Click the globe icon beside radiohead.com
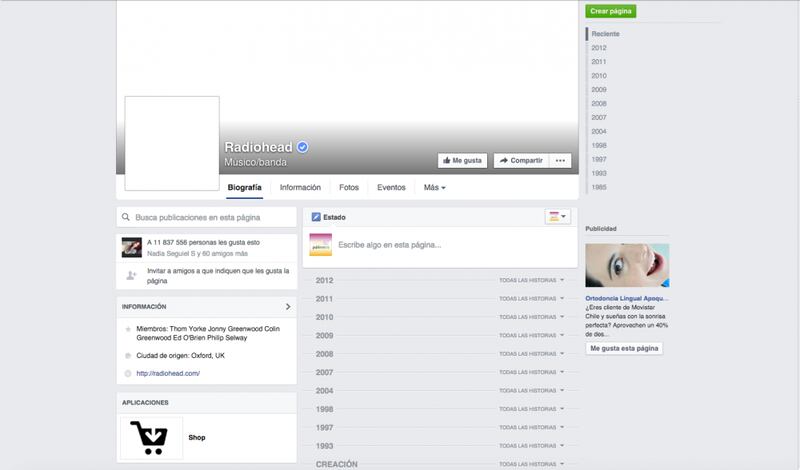Viewport: 800px width, 470px height. [x=128, y=374]
